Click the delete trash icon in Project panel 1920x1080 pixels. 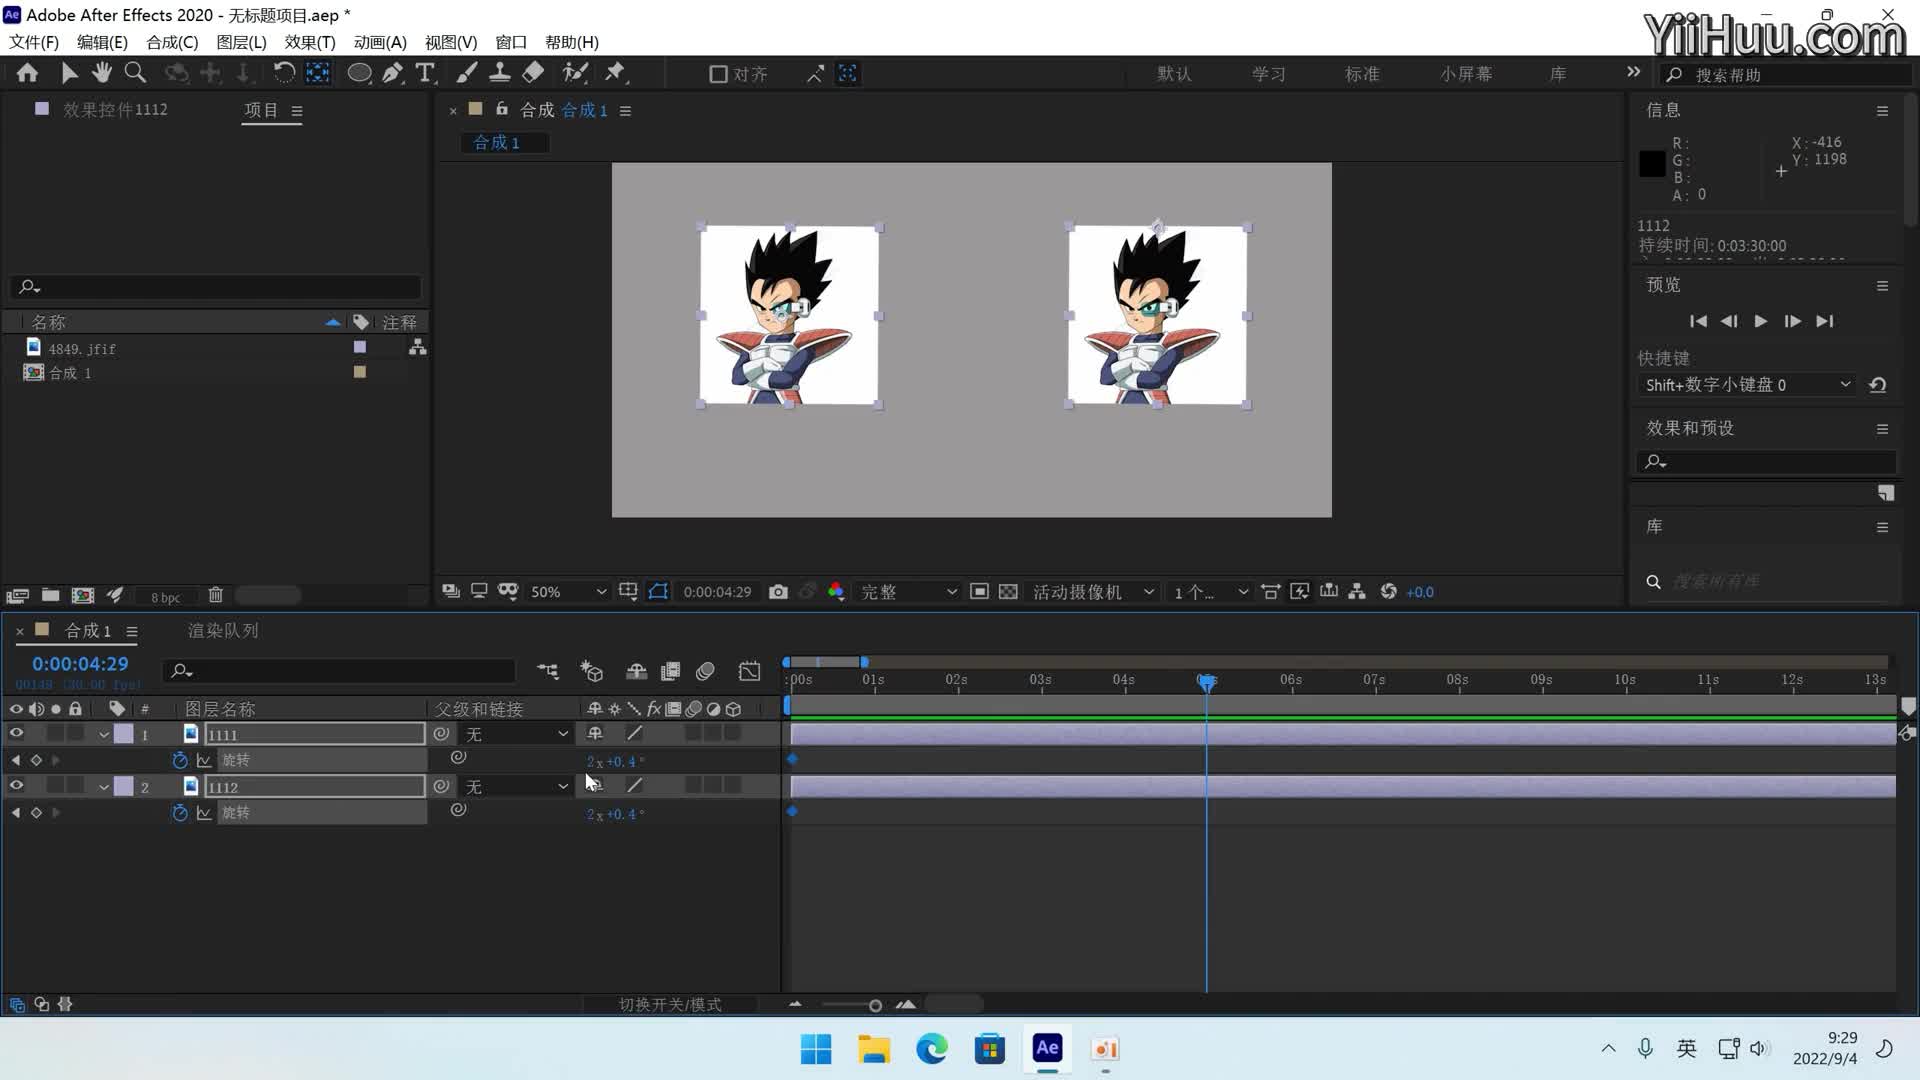(215, 596)
